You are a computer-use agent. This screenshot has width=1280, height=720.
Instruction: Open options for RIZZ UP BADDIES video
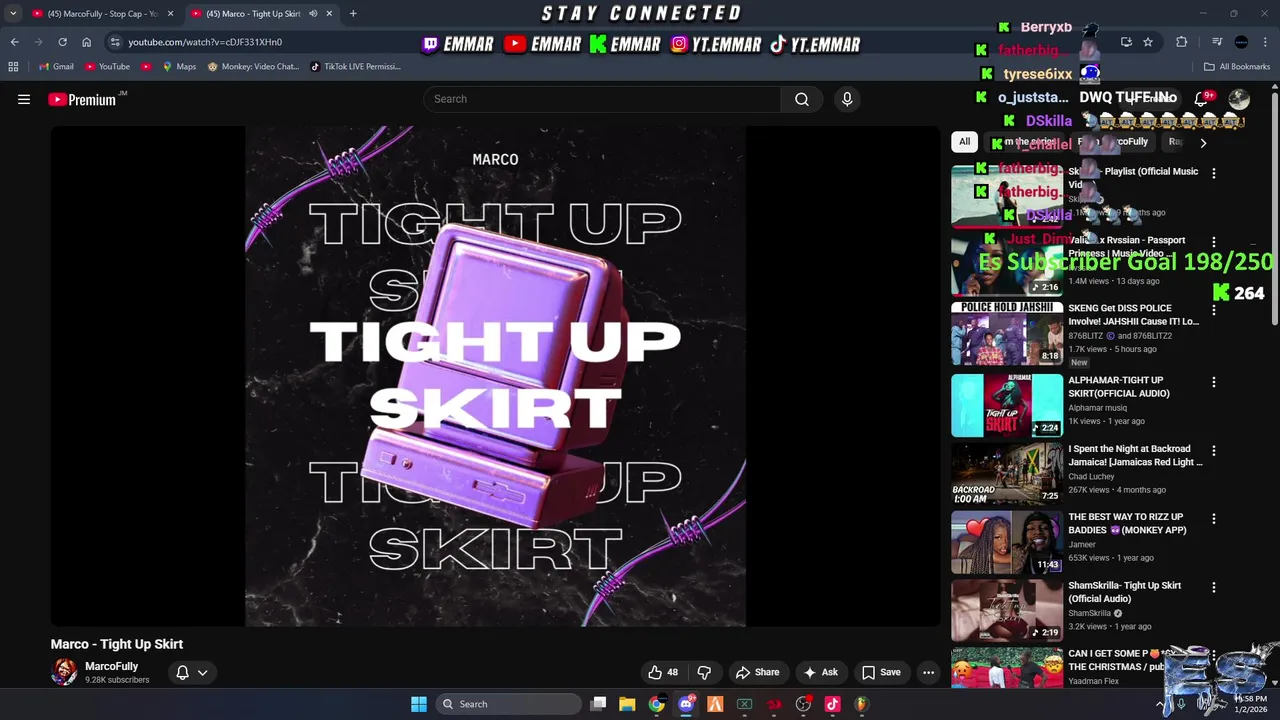1214,519
